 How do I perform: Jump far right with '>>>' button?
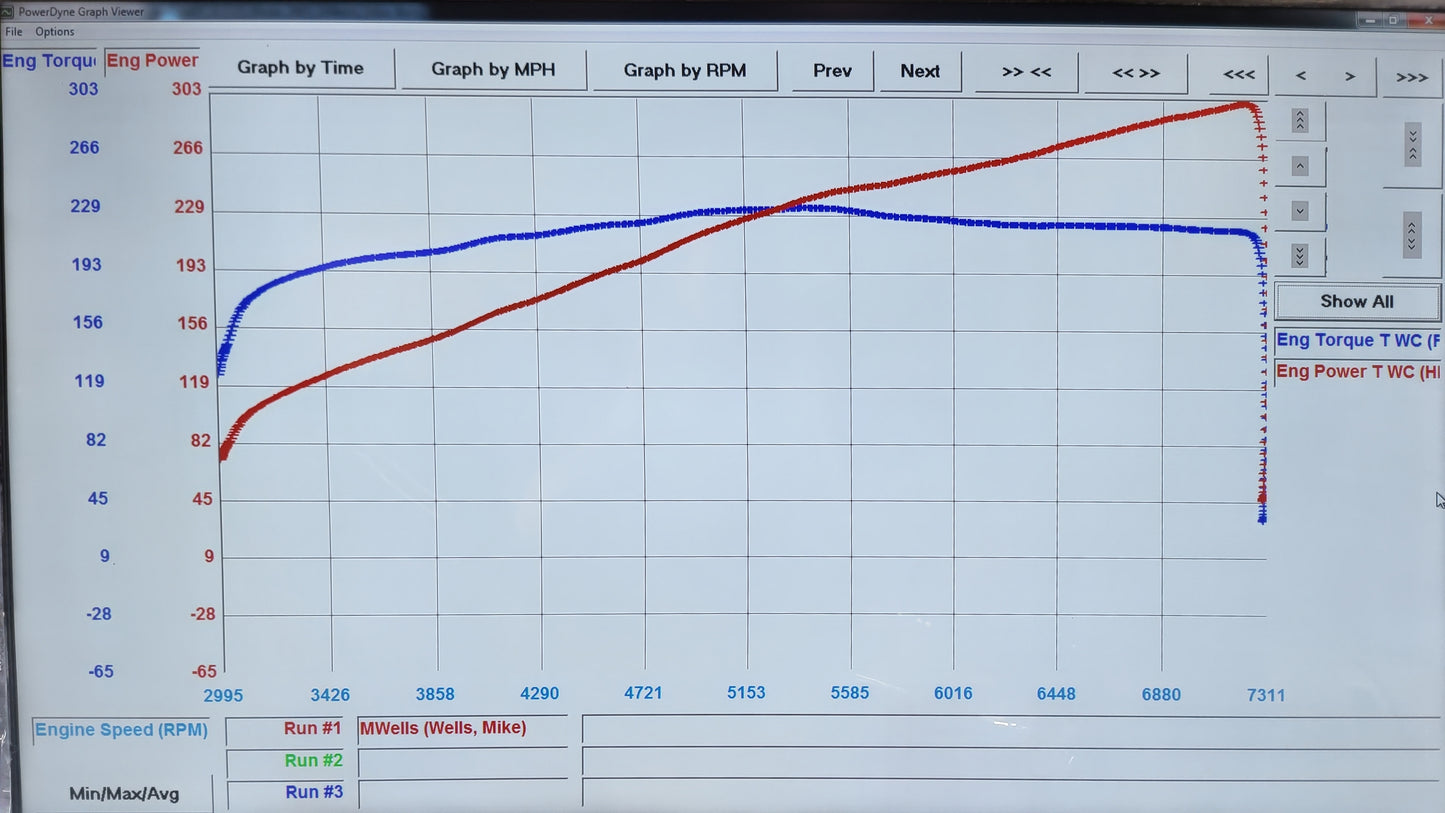click(1411, 77)
